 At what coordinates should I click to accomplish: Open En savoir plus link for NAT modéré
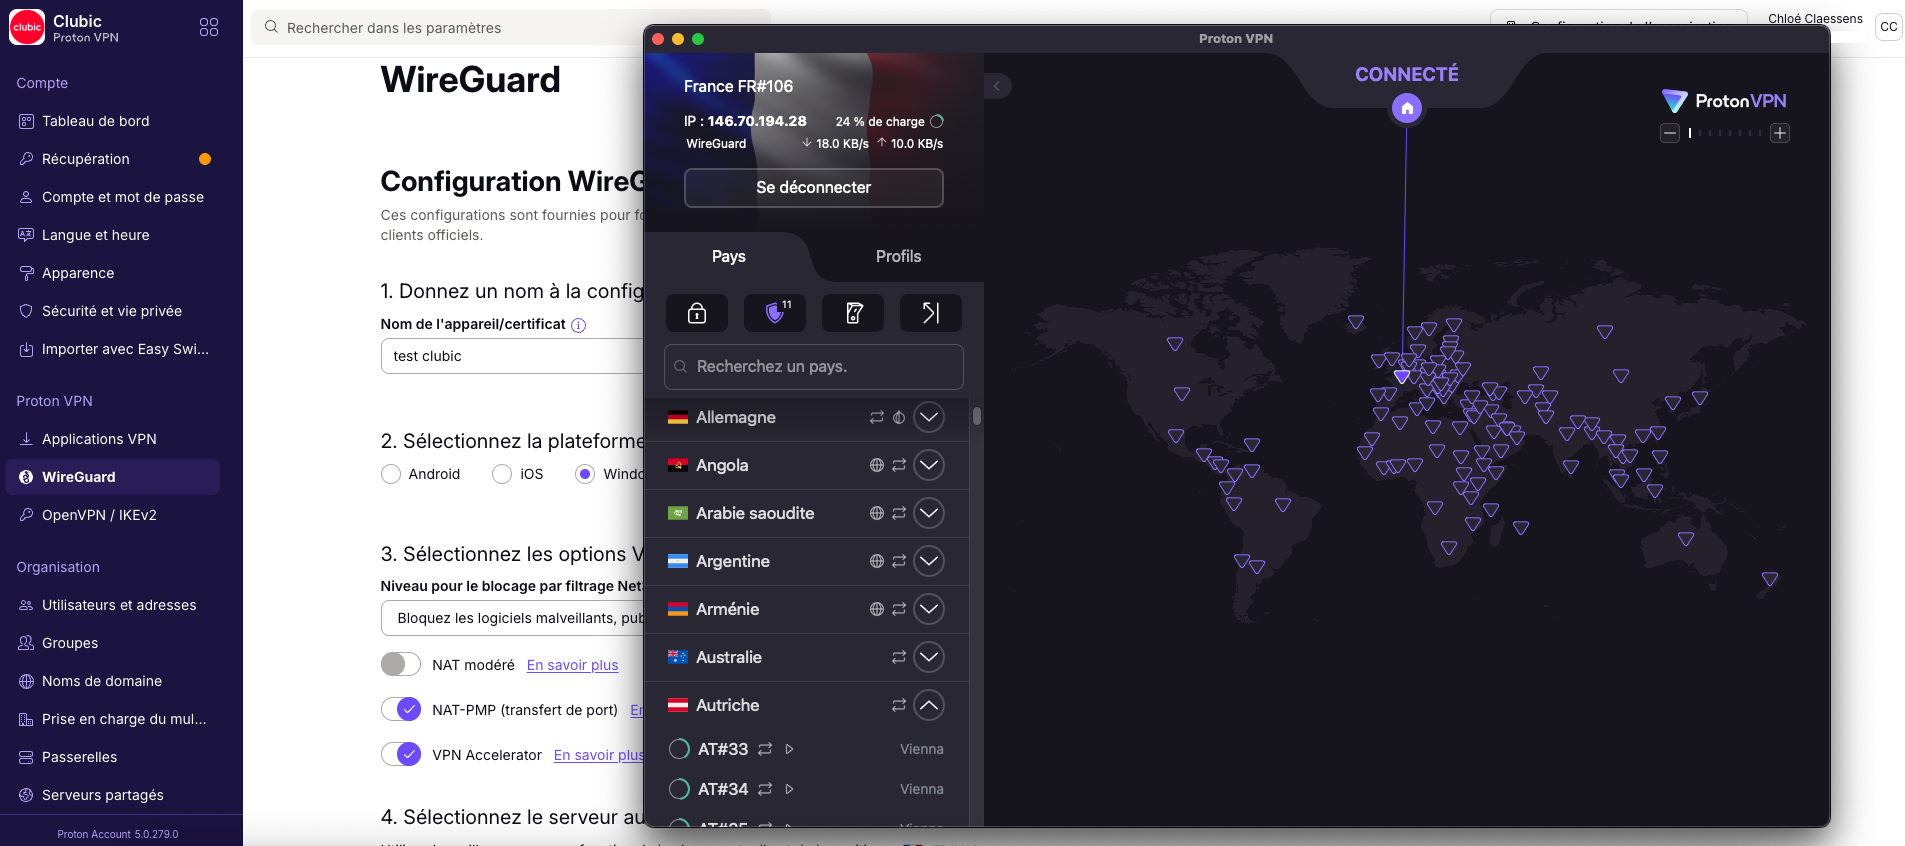click(573, 665)
